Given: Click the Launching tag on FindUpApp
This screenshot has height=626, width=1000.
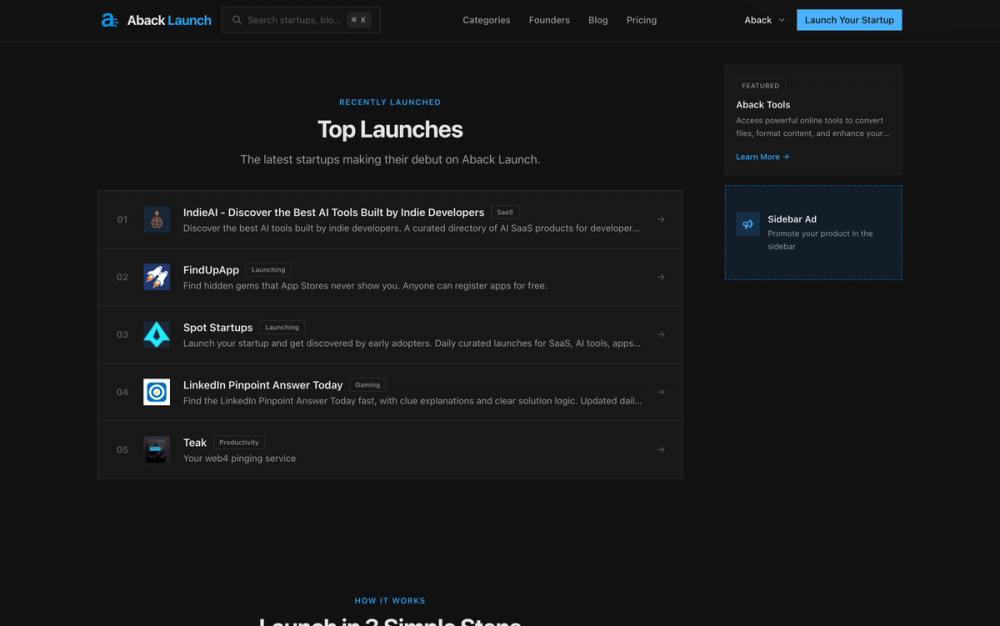Looking at the screenshot, I should (x=268, y=270).
